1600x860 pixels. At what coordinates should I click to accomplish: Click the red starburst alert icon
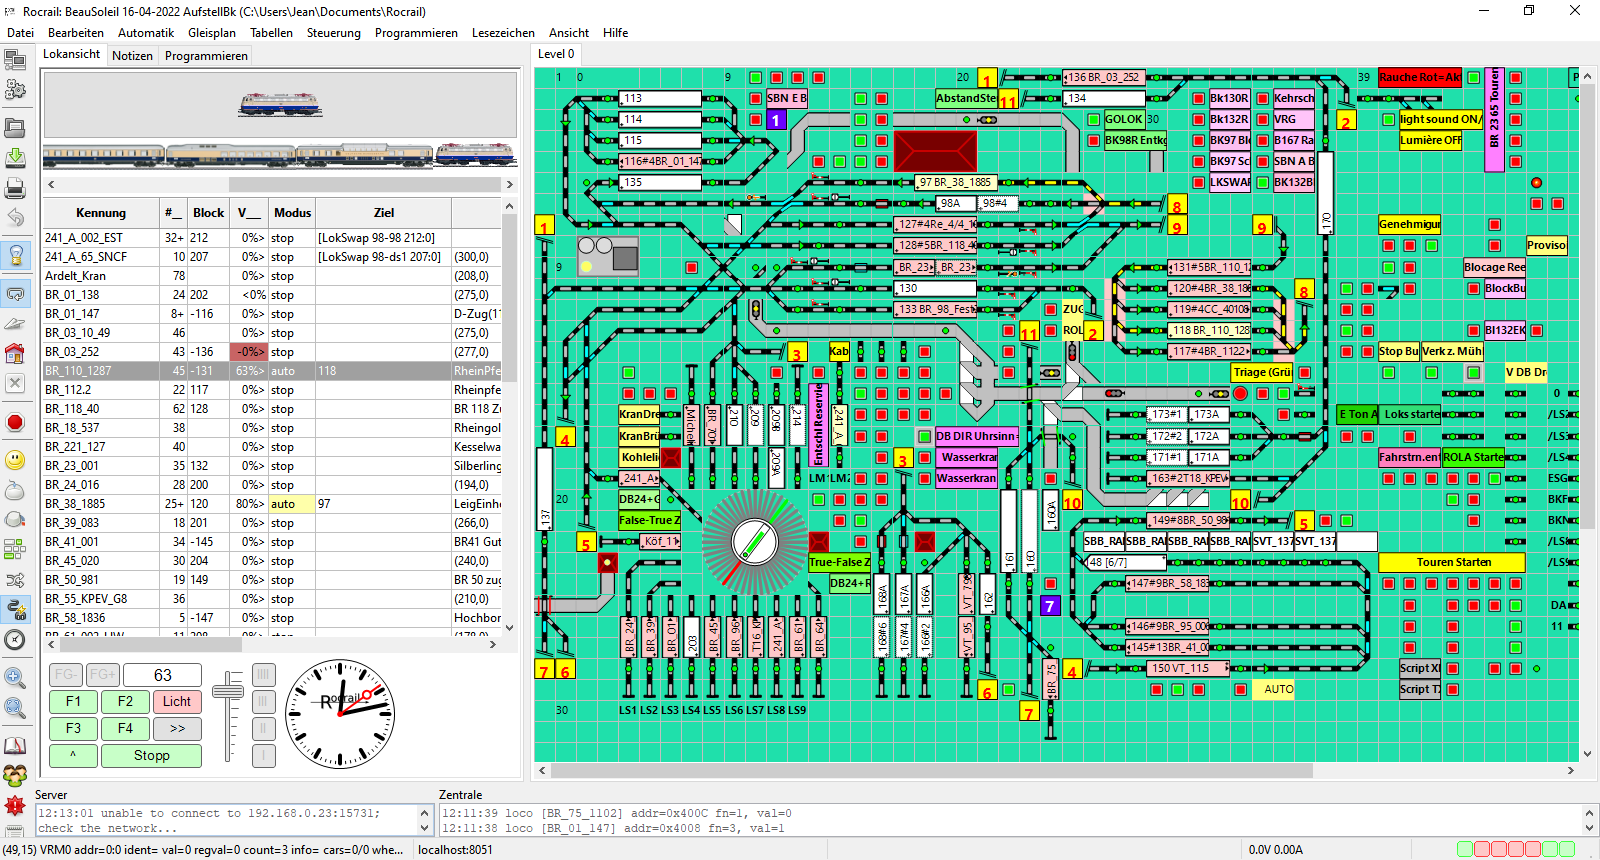click(15, 805)
